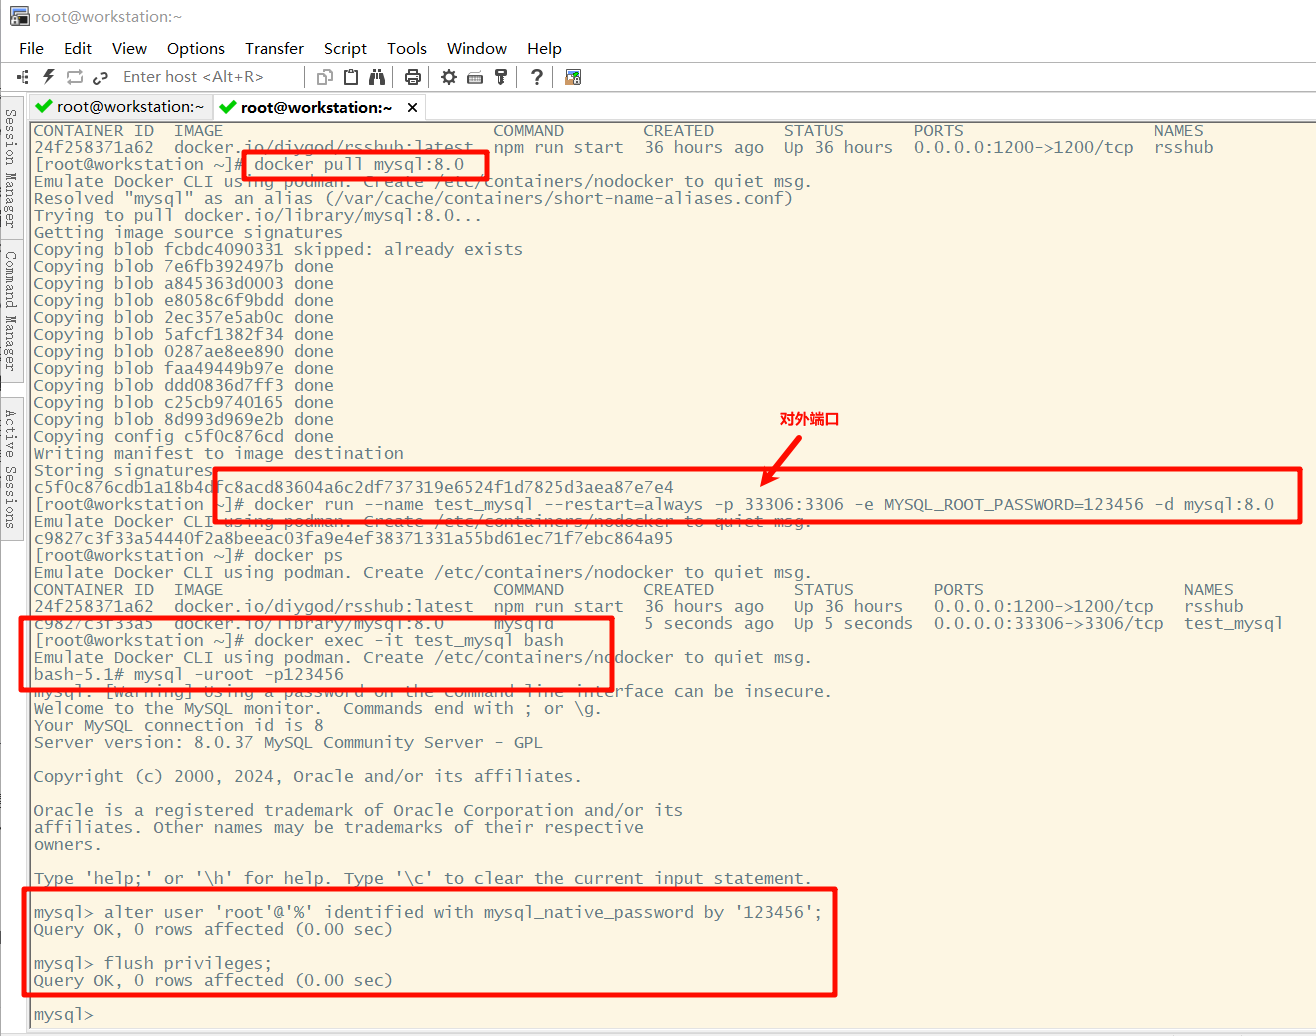Click the green checkmark on first tab
Viewport: 1316px width, 1036px height.
[43, 107]
